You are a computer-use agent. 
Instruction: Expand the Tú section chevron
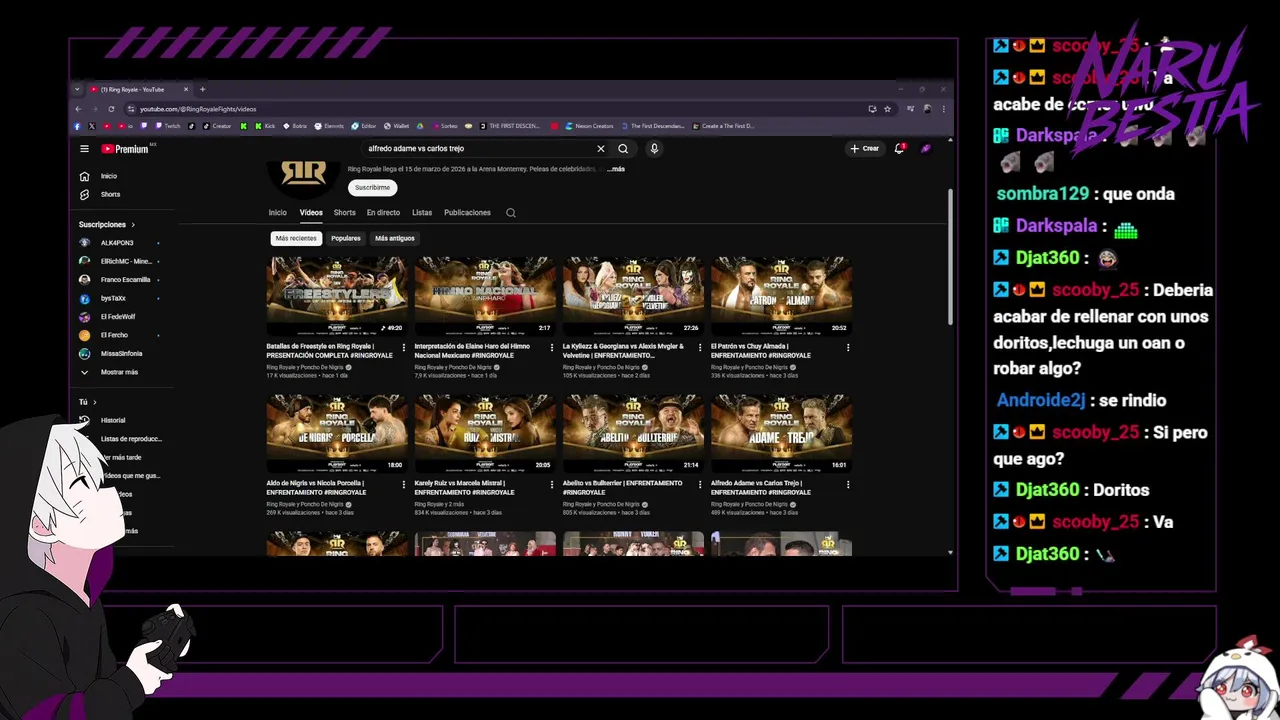[x=94, y=402]
